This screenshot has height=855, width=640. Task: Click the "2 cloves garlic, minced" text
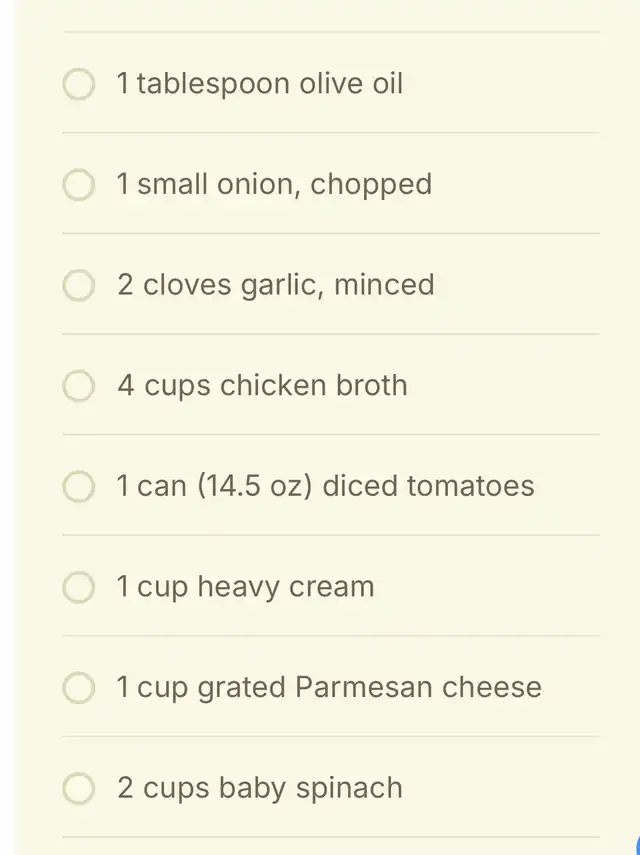click(276, 285)
